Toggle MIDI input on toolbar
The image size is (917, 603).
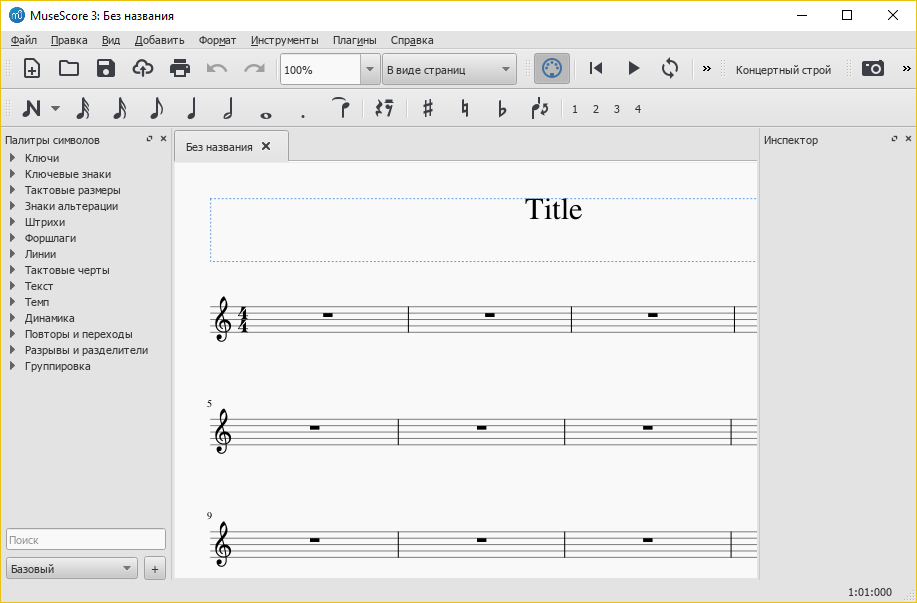click(x=551, y=68)
